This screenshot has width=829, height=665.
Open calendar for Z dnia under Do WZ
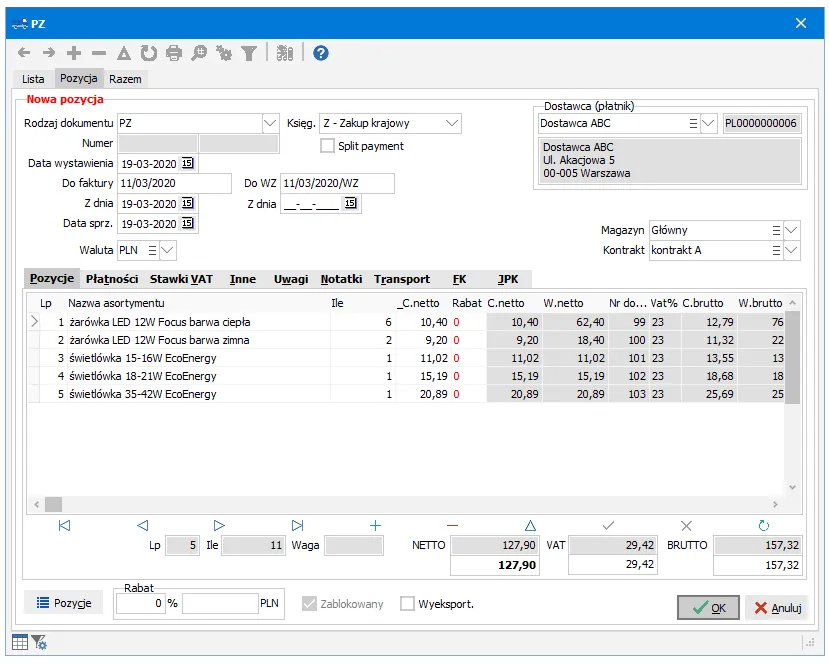coord(351,204)
